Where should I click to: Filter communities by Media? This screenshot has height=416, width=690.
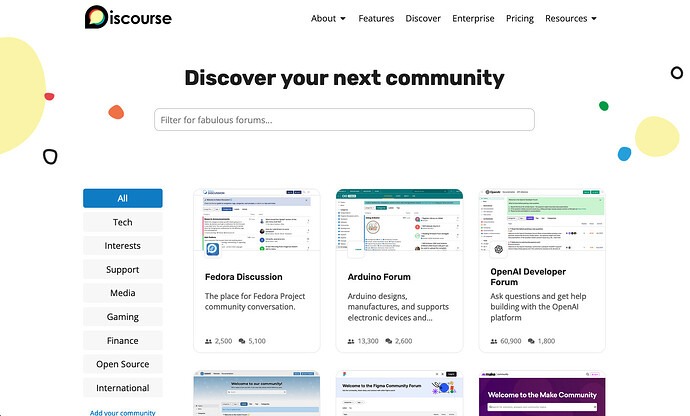pos(123,293)
